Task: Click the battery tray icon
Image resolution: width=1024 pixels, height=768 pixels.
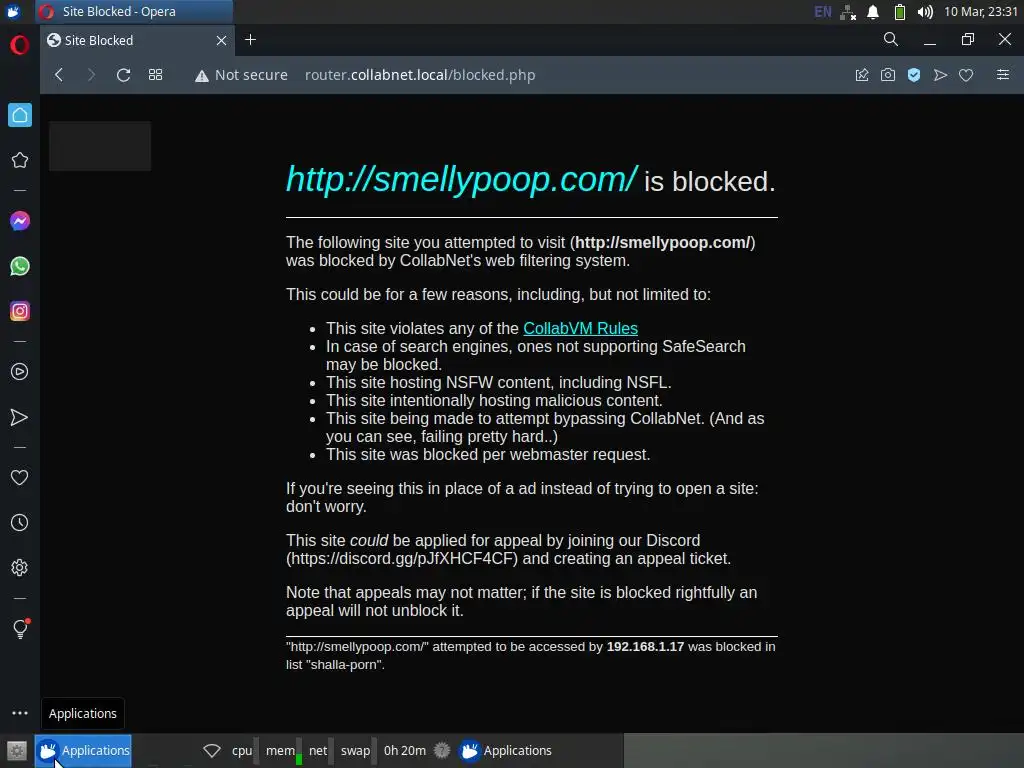Action: coord(899,12)
